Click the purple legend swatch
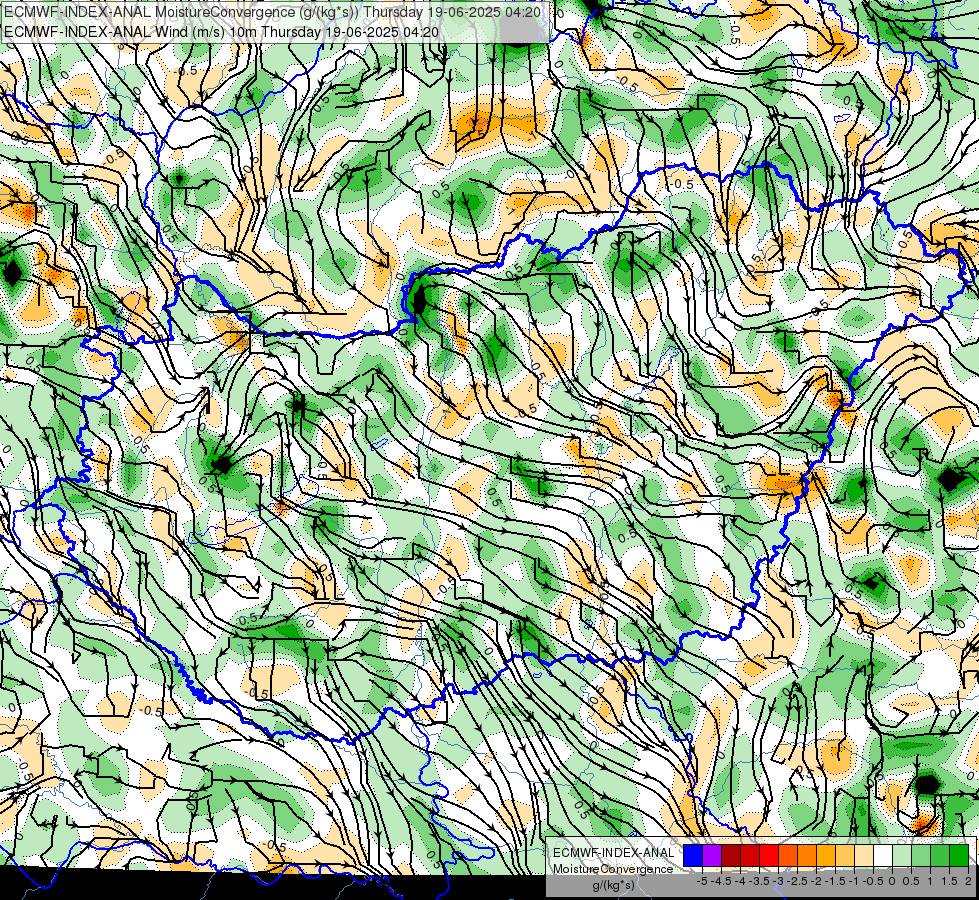 click(712, 856)
